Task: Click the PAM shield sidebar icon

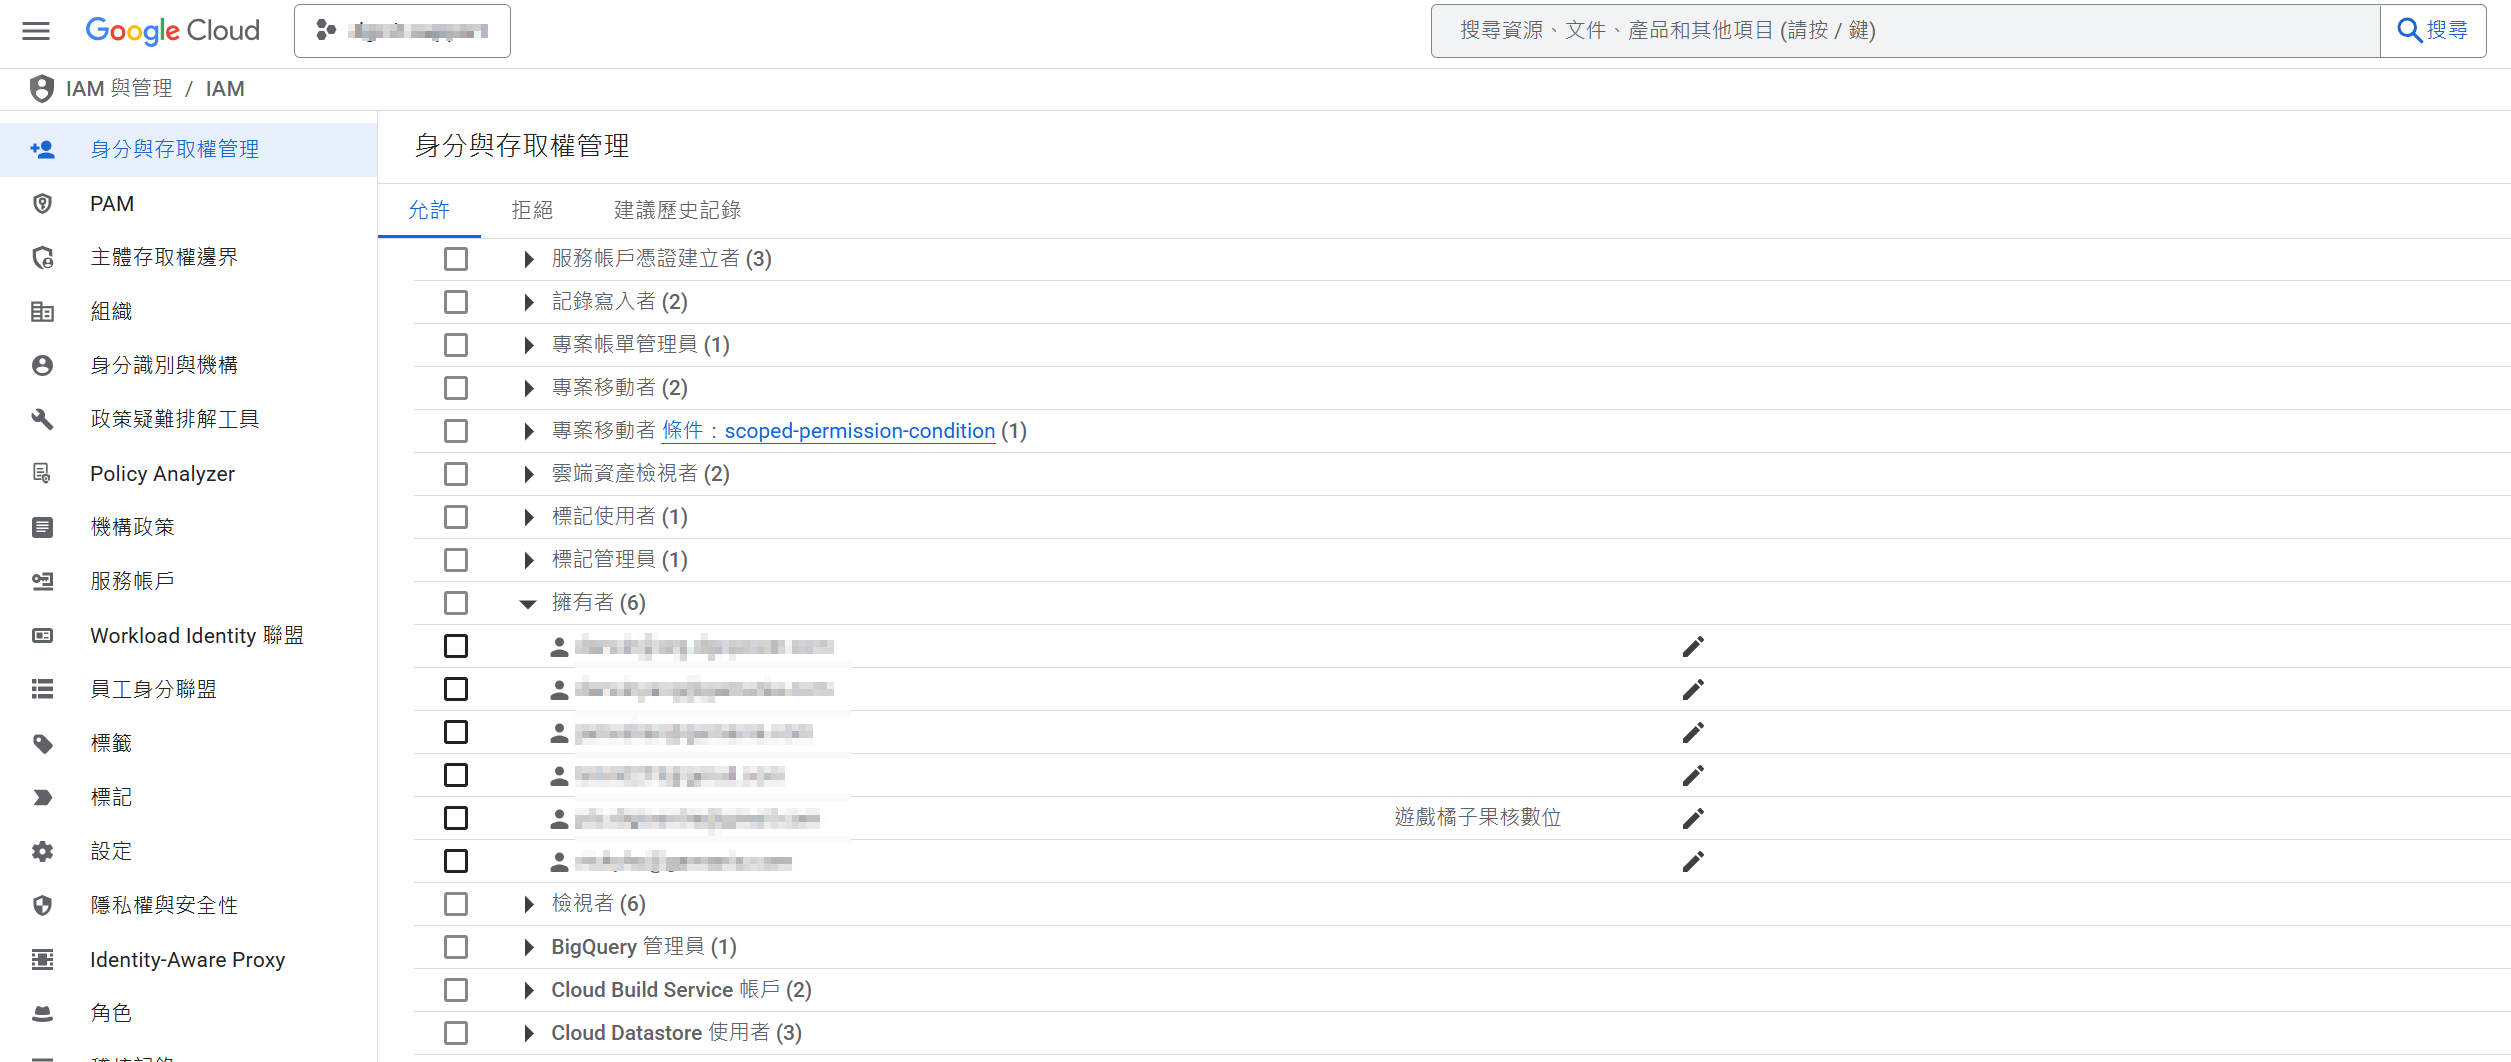Action: click(x=42, y=204)
